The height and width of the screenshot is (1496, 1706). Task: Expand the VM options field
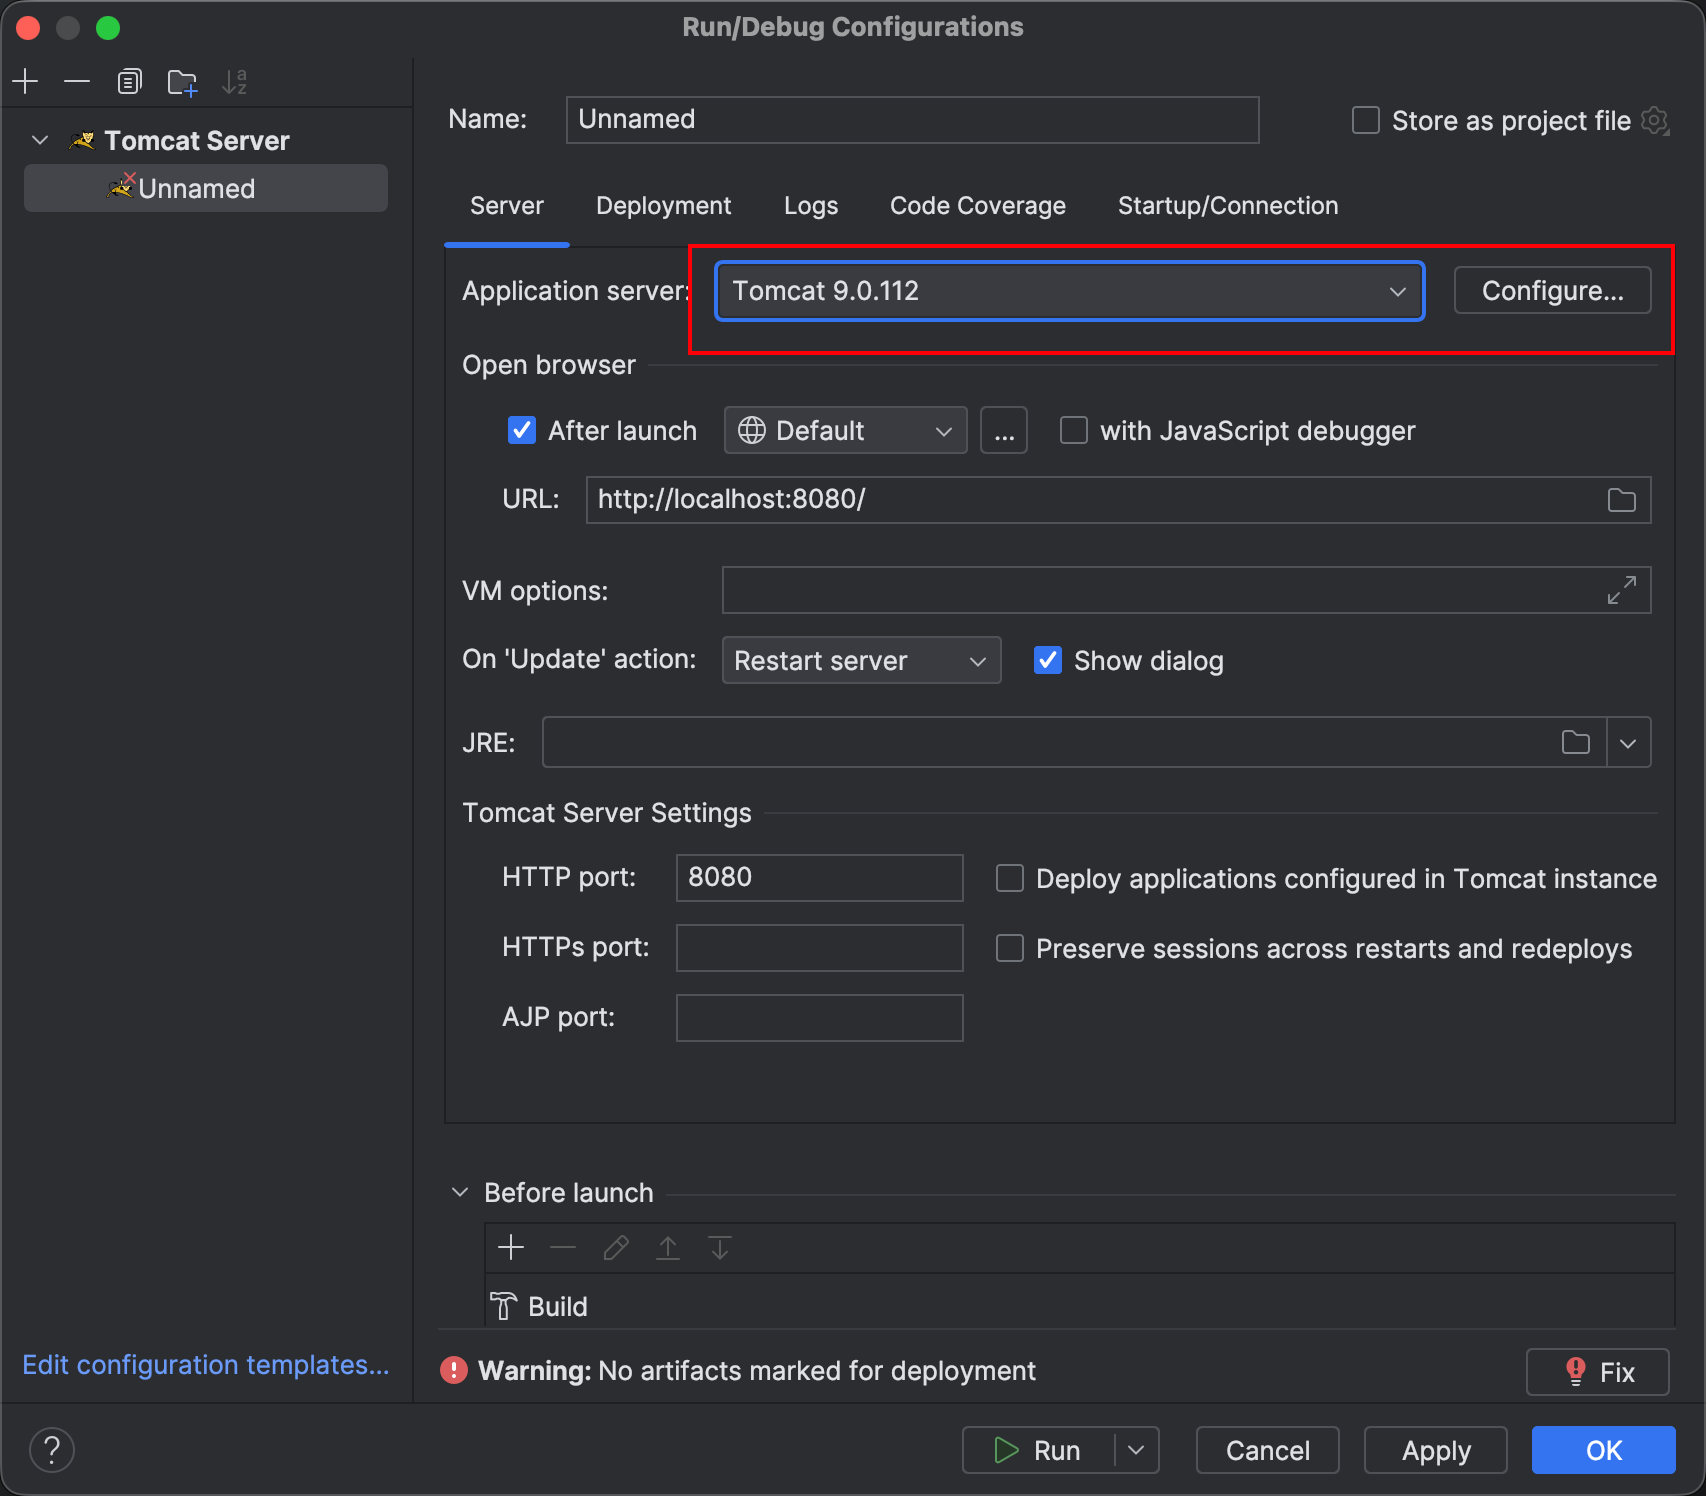[1621, 590]
